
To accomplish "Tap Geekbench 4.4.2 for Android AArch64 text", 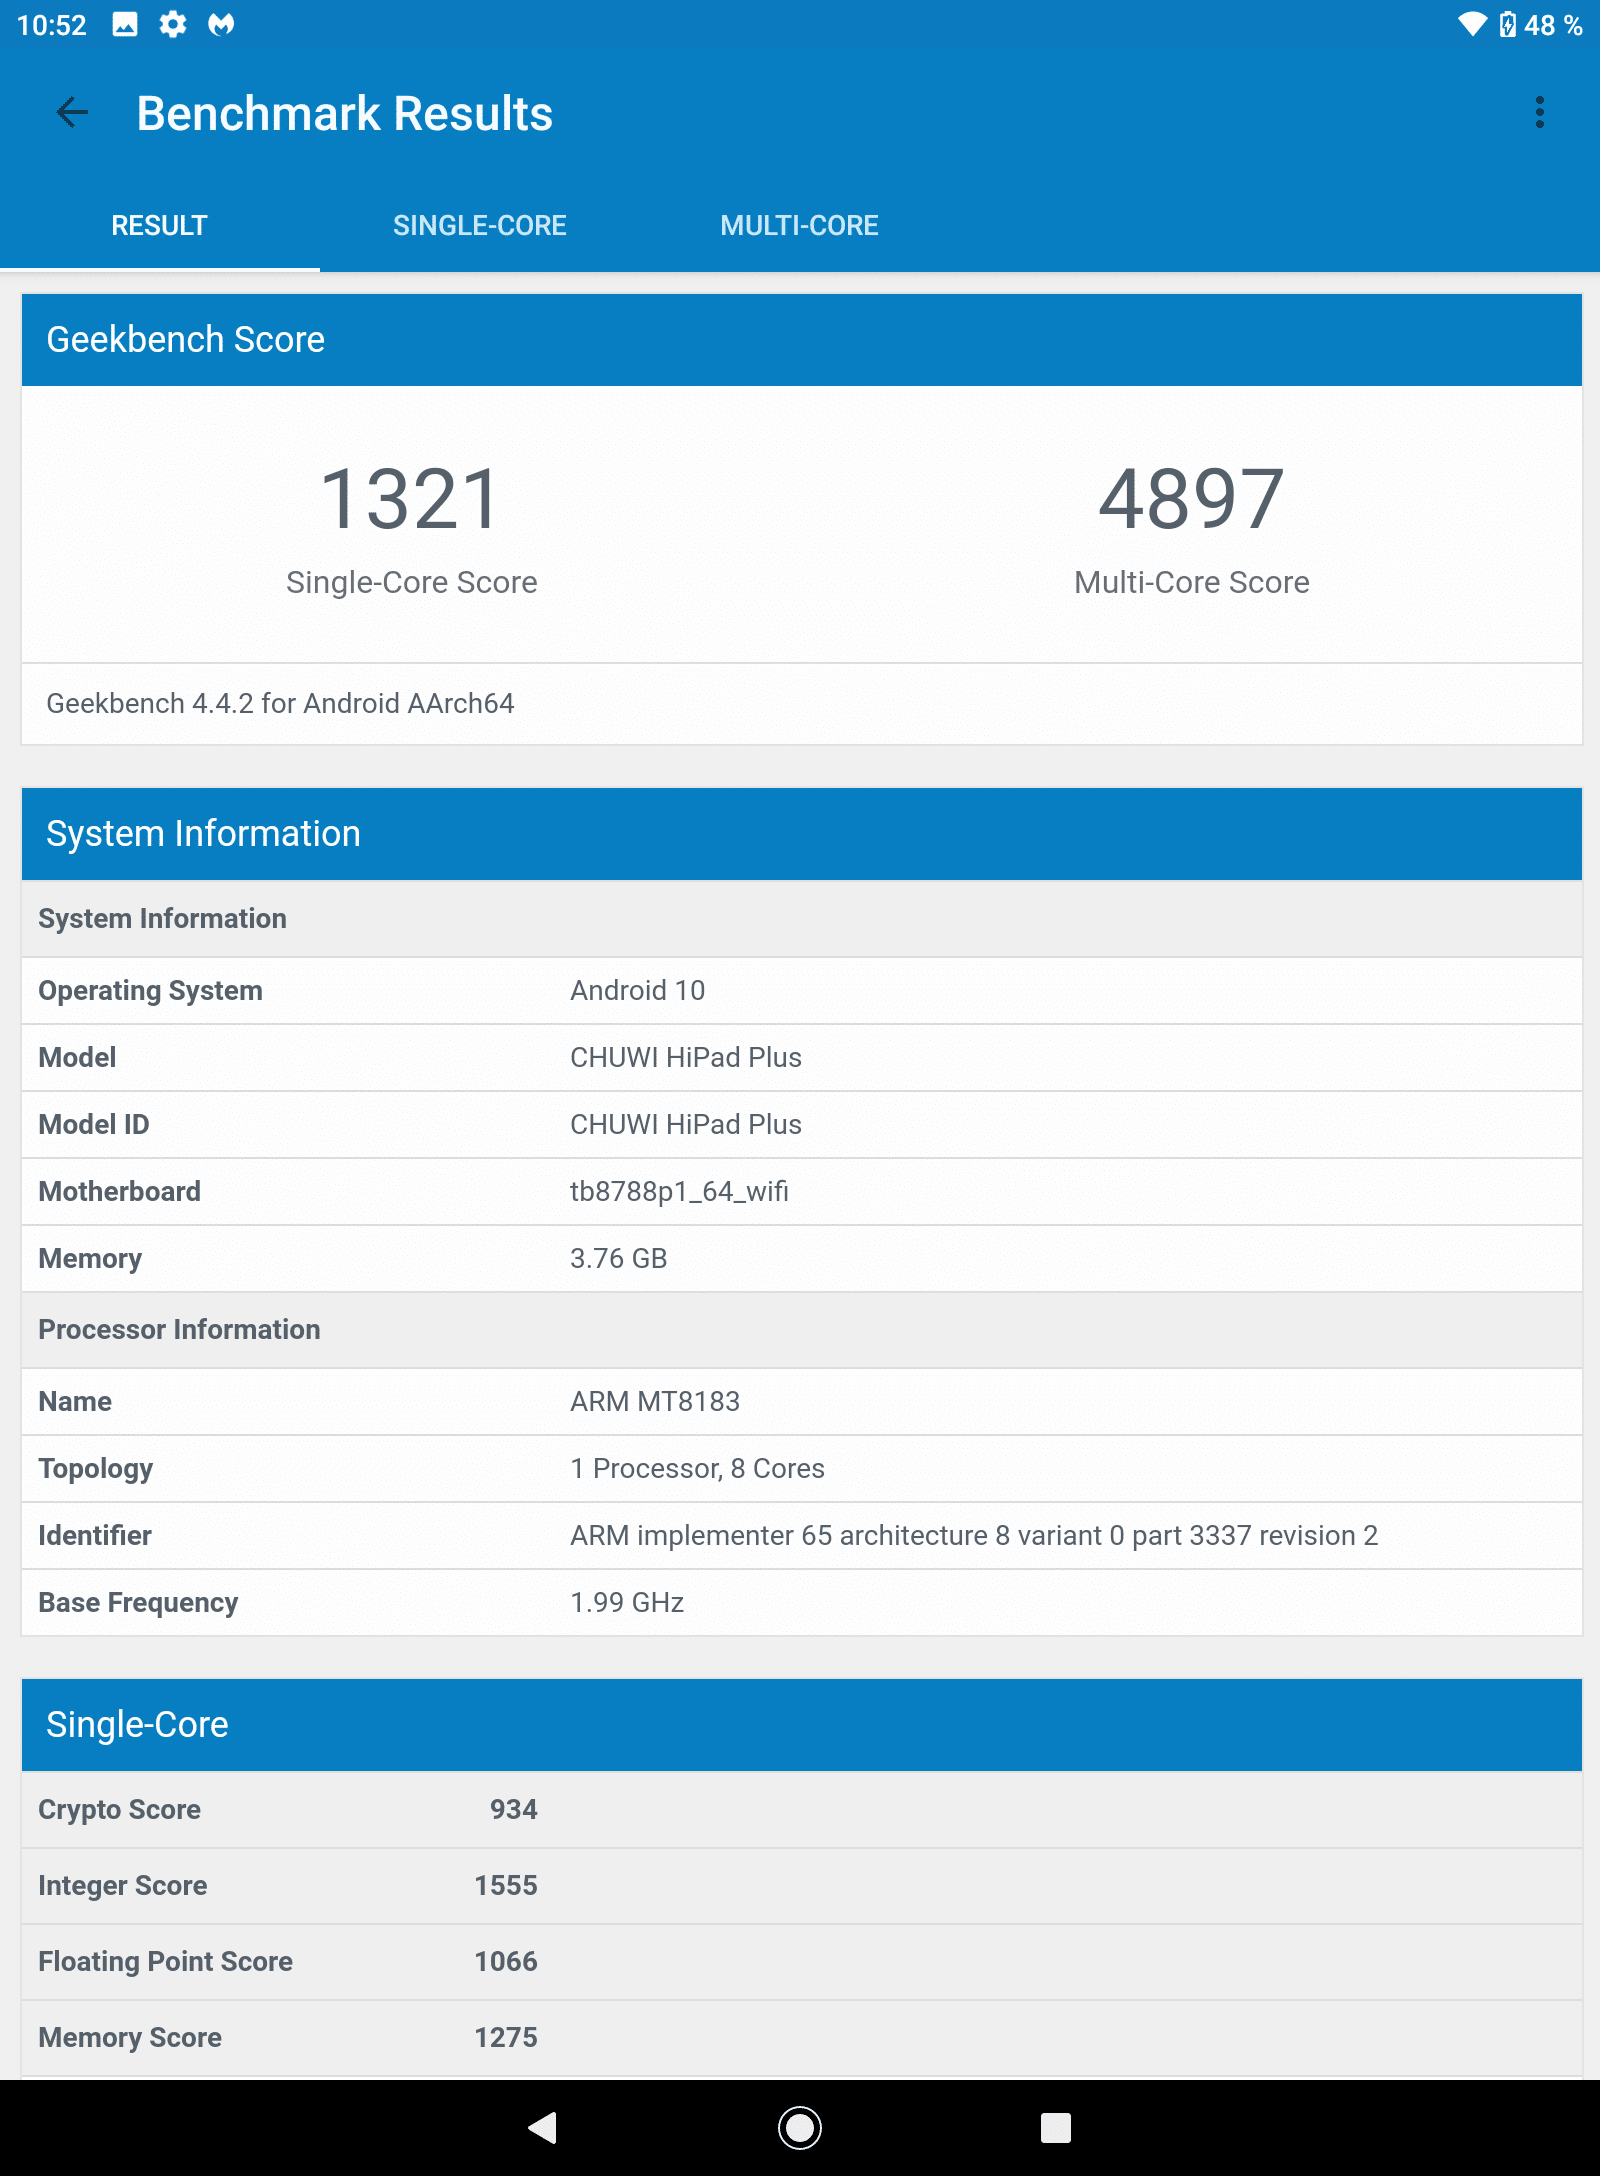I will (x=281, y=704).
